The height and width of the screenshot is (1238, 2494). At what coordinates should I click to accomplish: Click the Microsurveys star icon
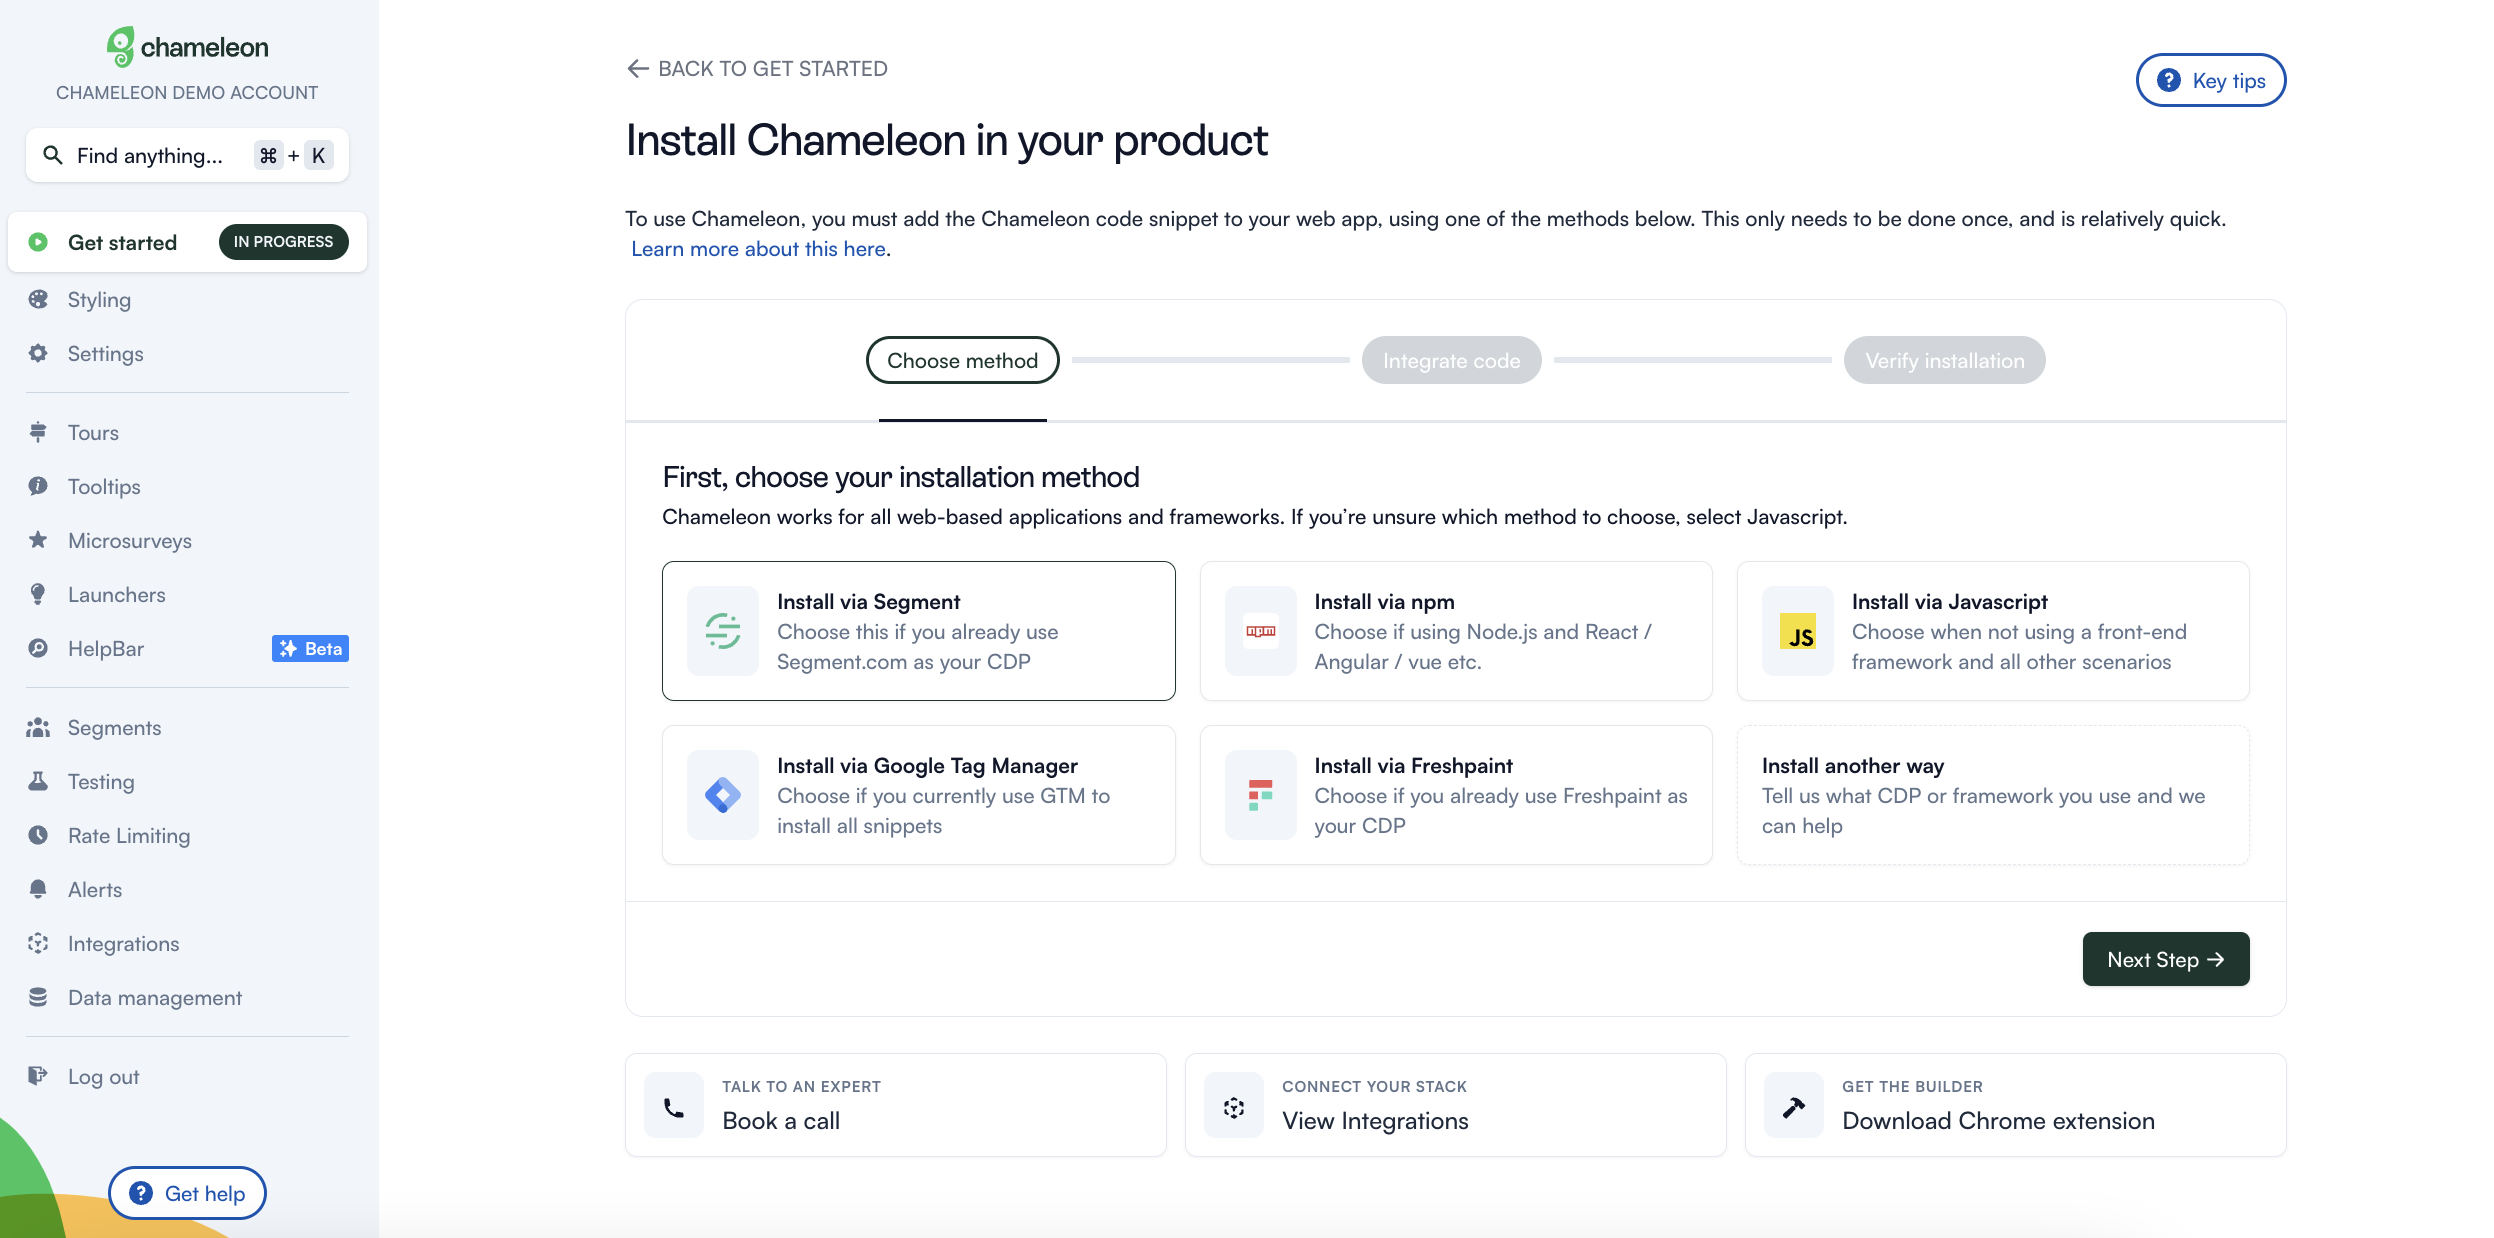[x=38, y=540]
